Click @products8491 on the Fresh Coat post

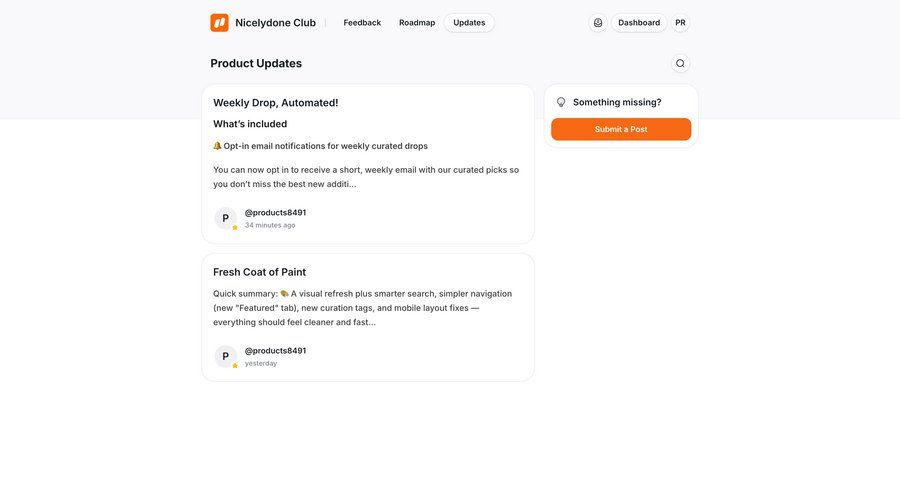(x=275, y=351)
